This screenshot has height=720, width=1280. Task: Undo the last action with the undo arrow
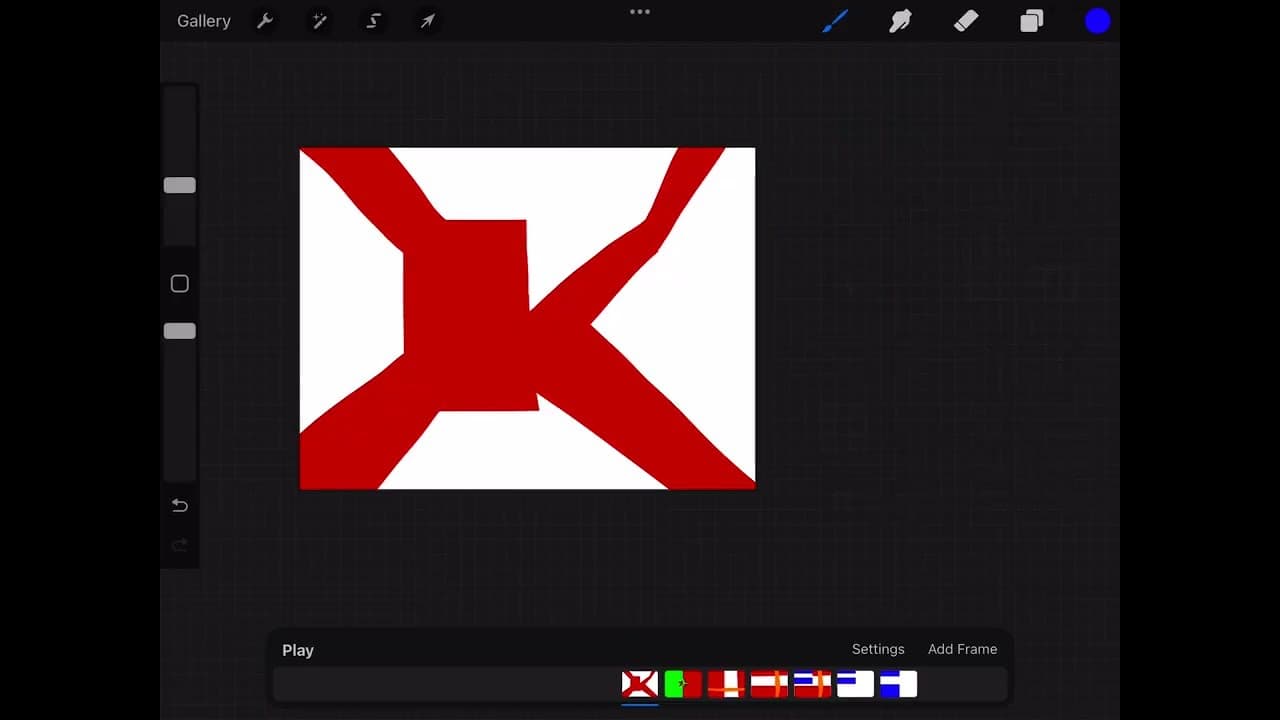click(180, 505)
